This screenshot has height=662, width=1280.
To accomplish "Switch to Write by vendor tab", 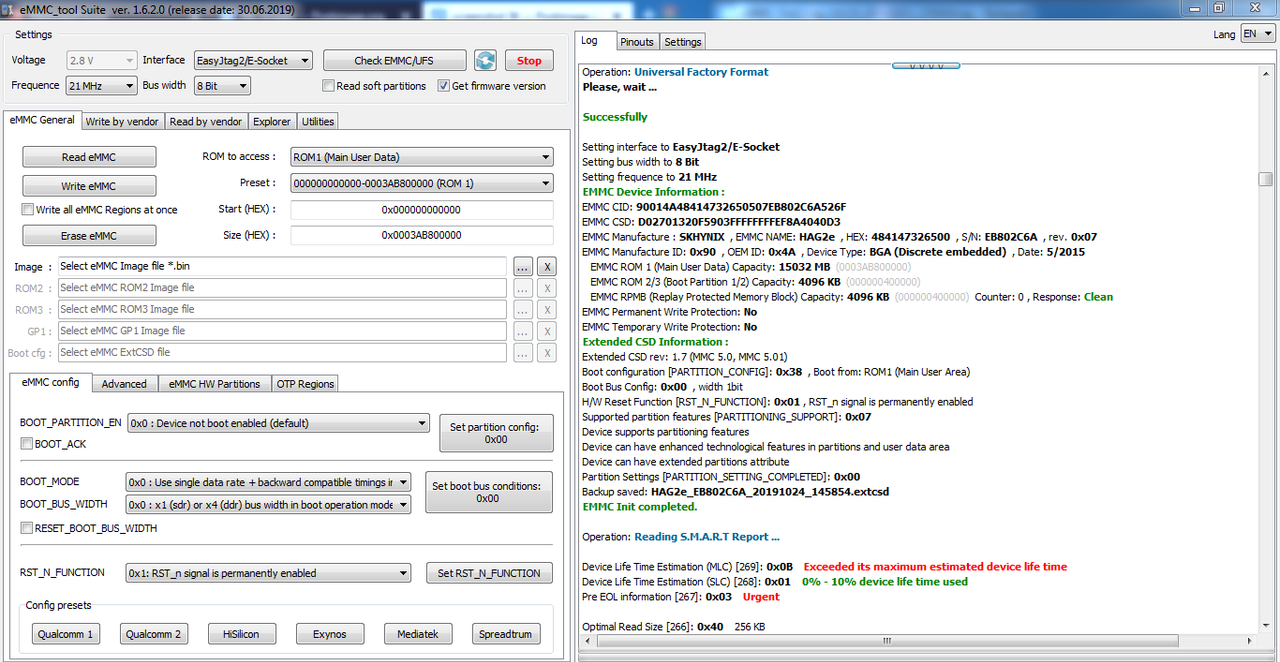I will (x=122, y=121).
